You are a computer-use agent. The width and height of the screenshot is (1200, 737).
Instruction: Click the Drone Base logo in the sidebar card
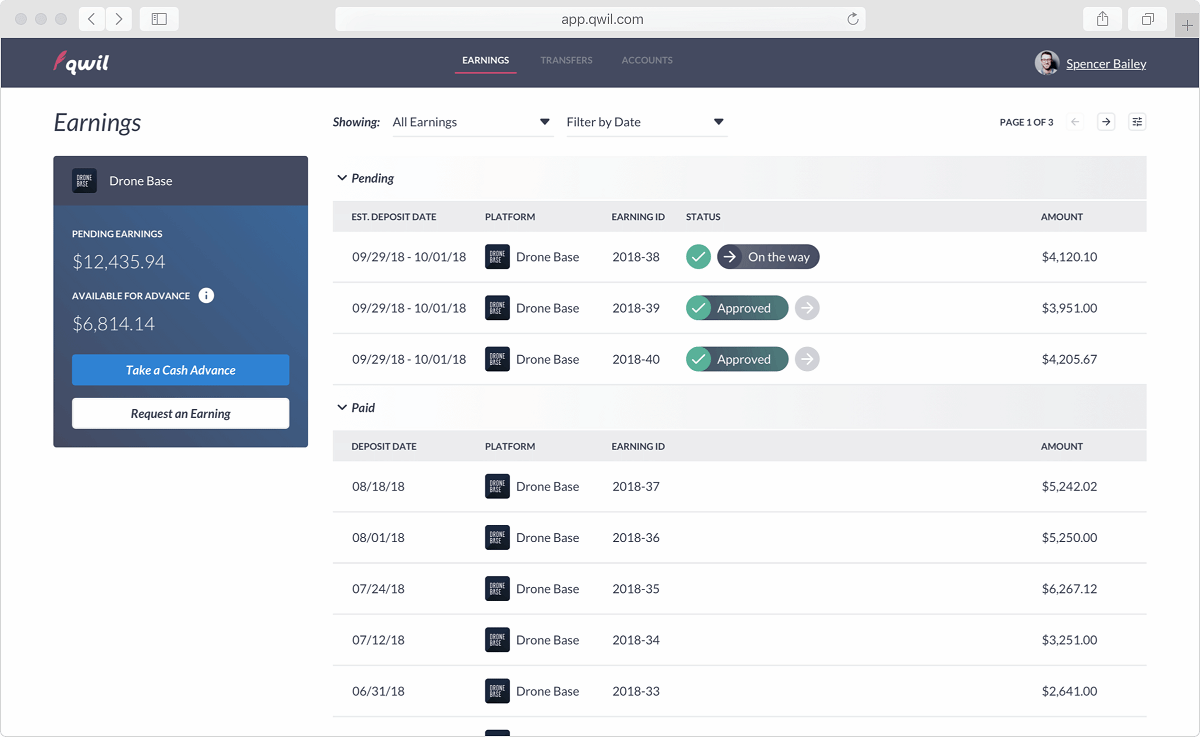84,180
